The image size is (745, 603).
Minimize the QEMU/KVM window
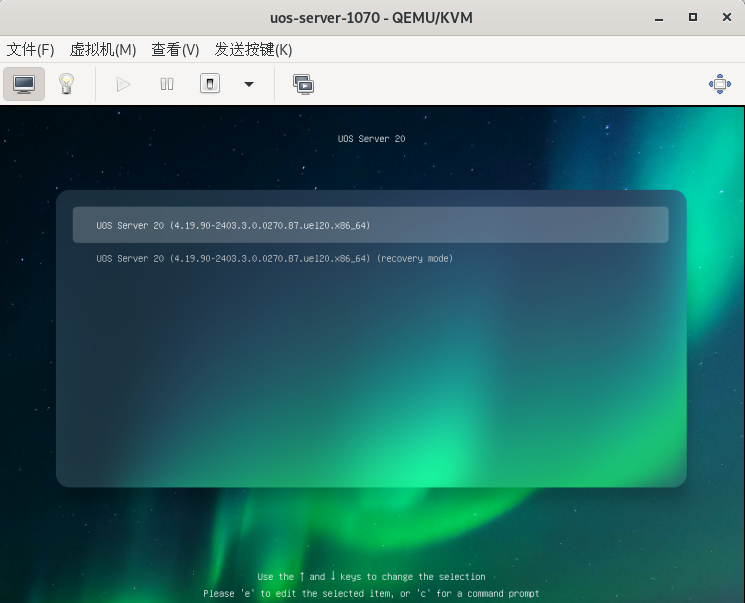[659, 18]
